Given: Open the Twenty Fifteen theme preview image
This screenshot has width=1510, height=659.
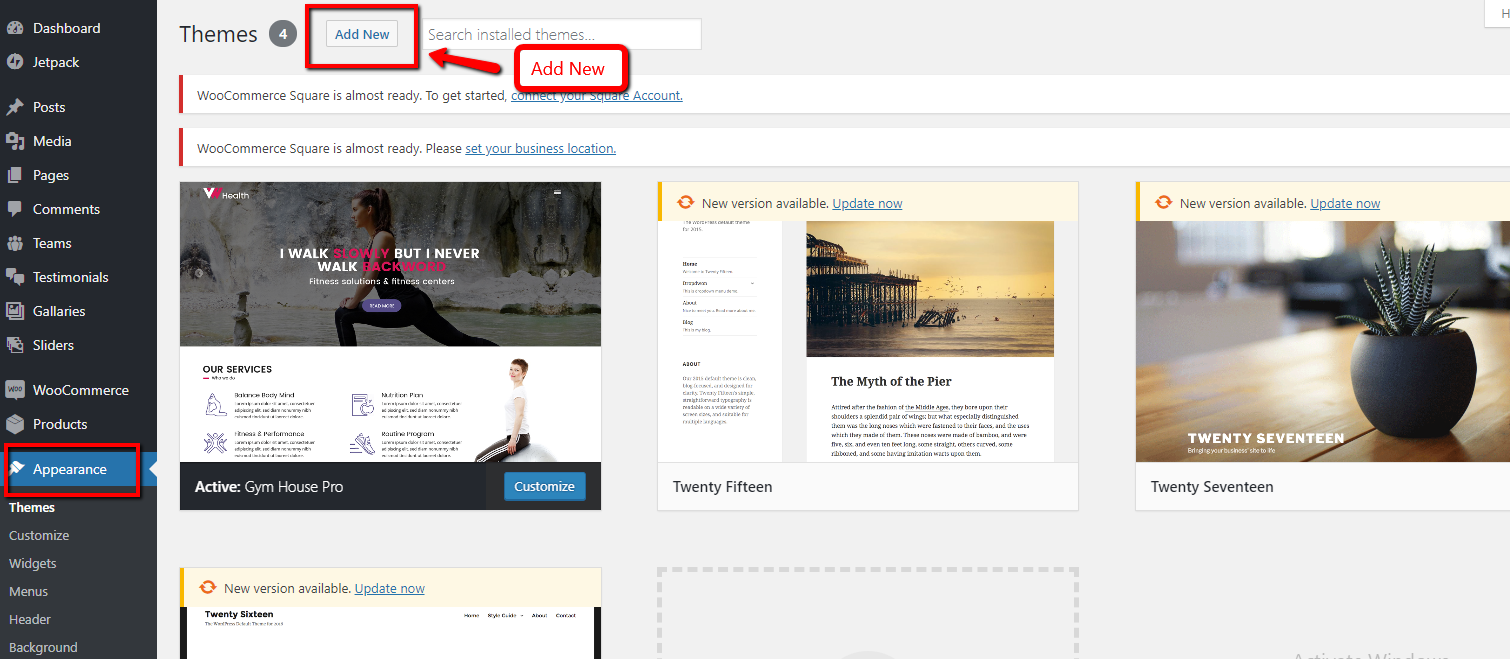Looking at the screenshot, I should [868, 341].
